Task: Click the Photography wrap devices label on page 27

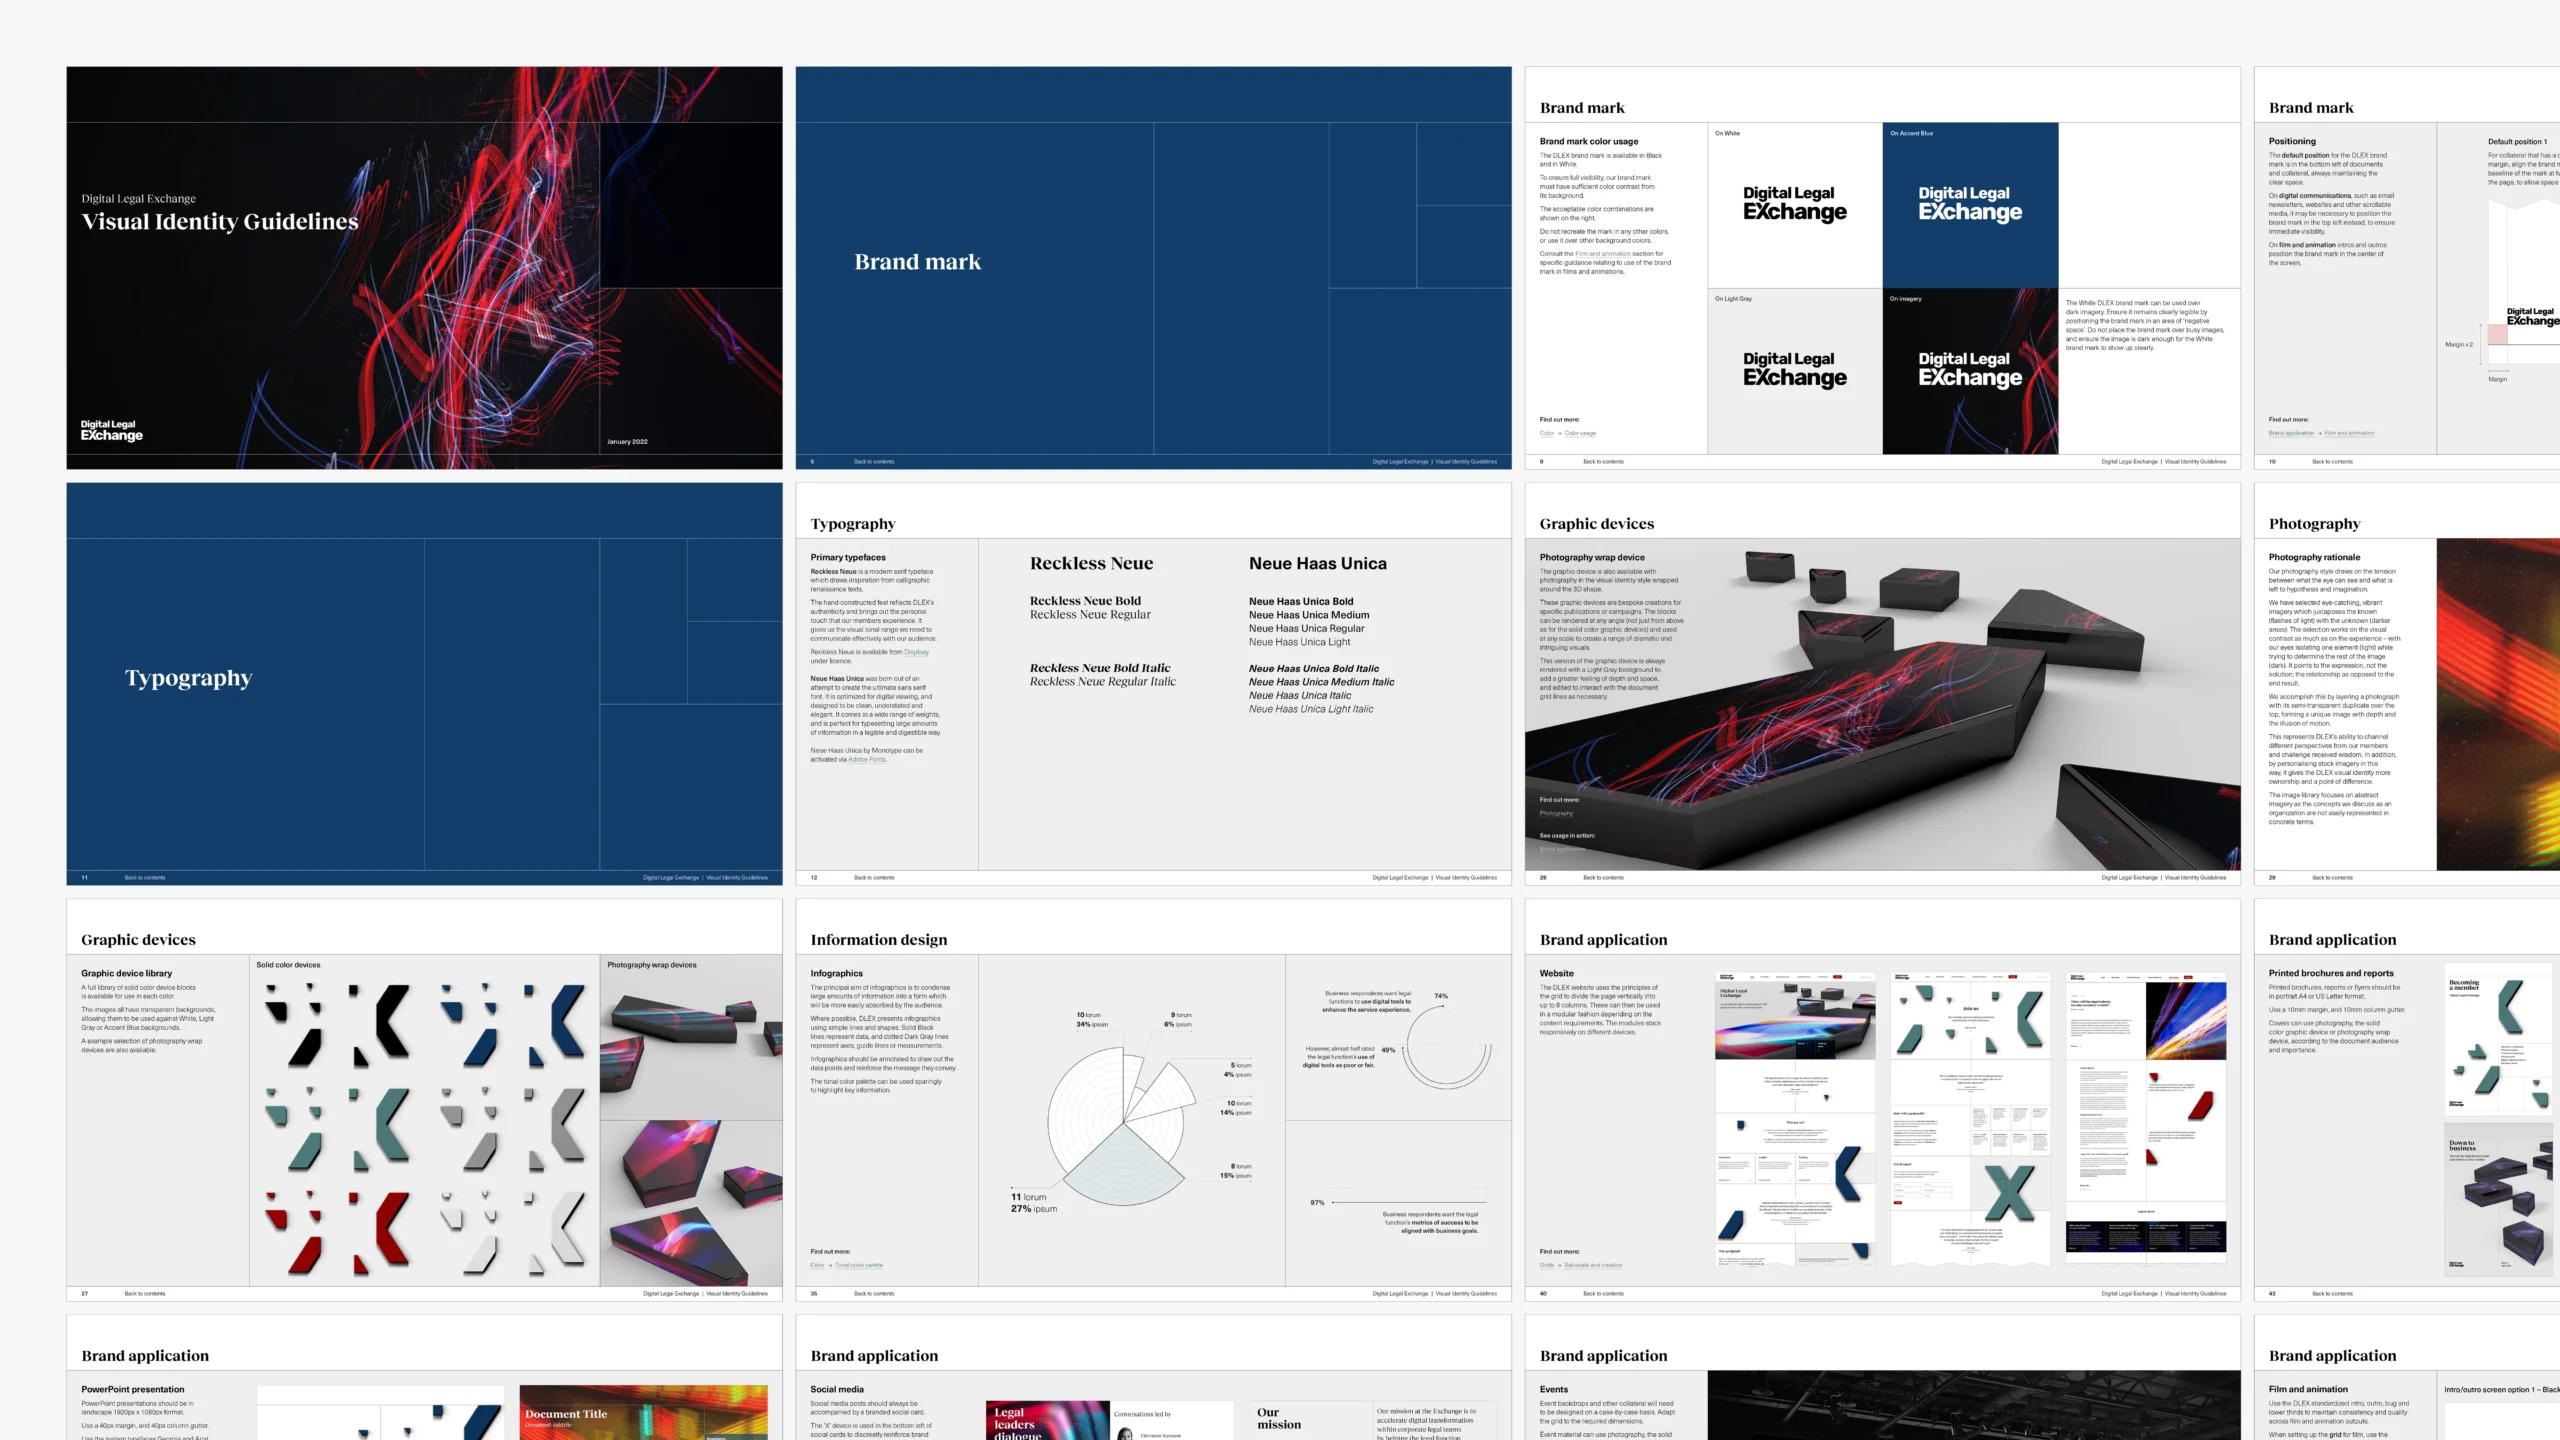Action: (652, 965)
